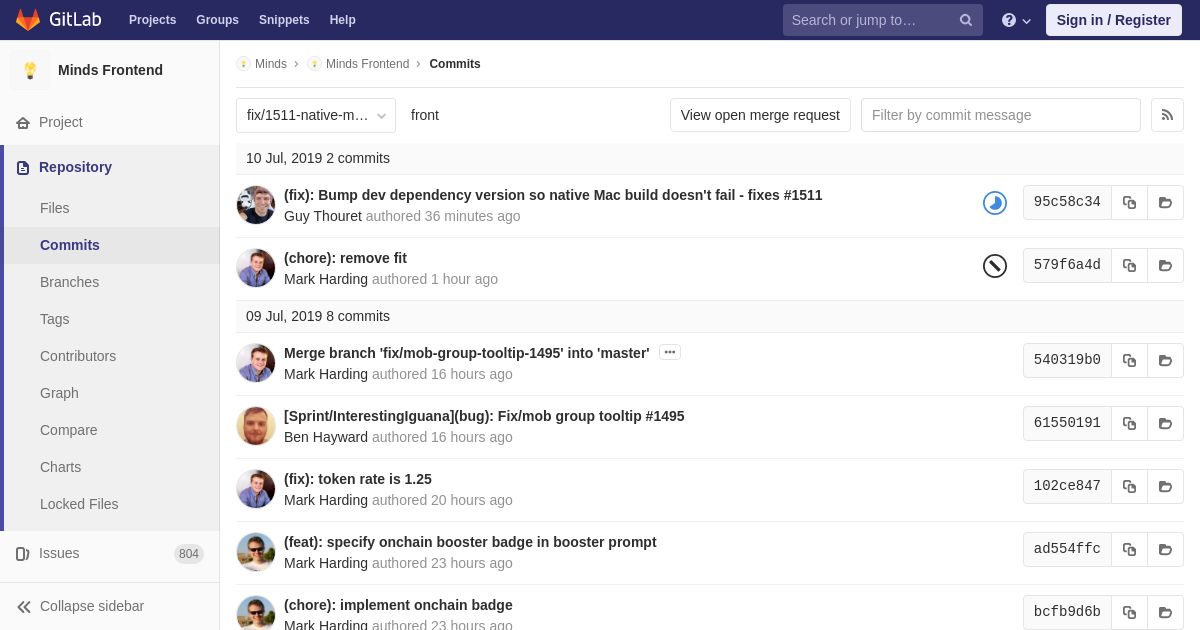Copy commit SHA 95c58c34
Screen dimensions: 1200x630
(x=1129, y=202)
